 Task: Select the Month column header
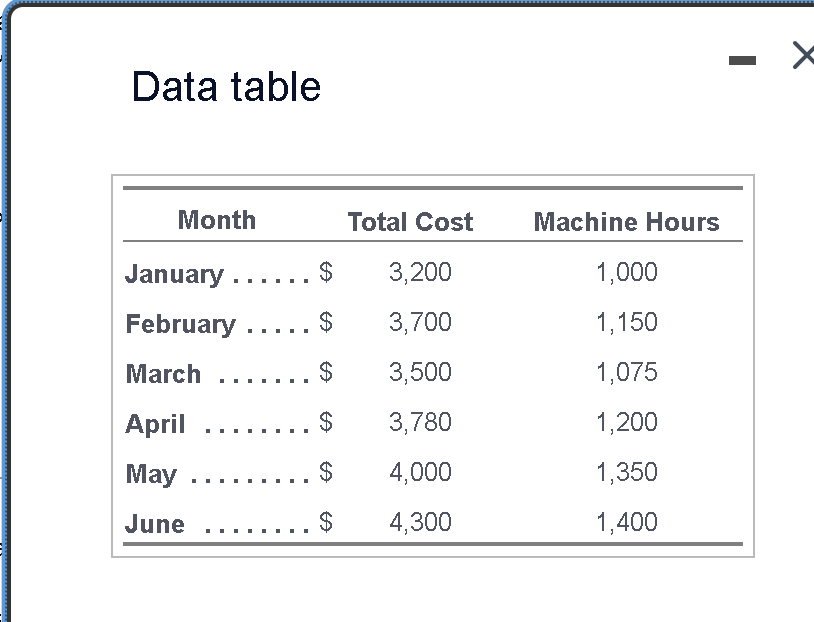tap(217, 220)
